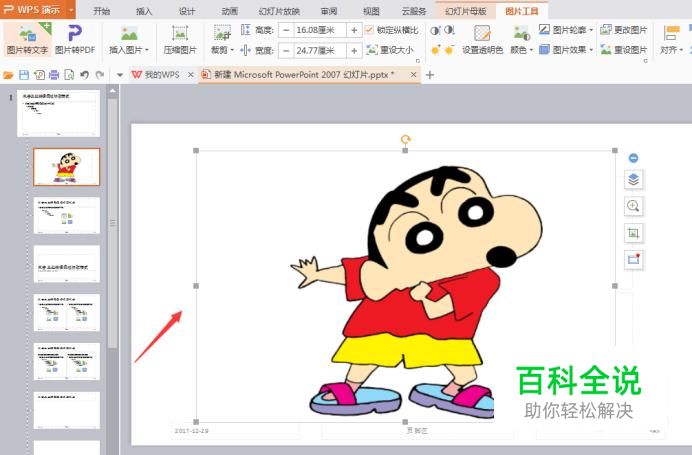Viewport: 692px width, 455px height.
Task: Open the 幻灯片放映 ribbon tab
Action: click(279, 11)
